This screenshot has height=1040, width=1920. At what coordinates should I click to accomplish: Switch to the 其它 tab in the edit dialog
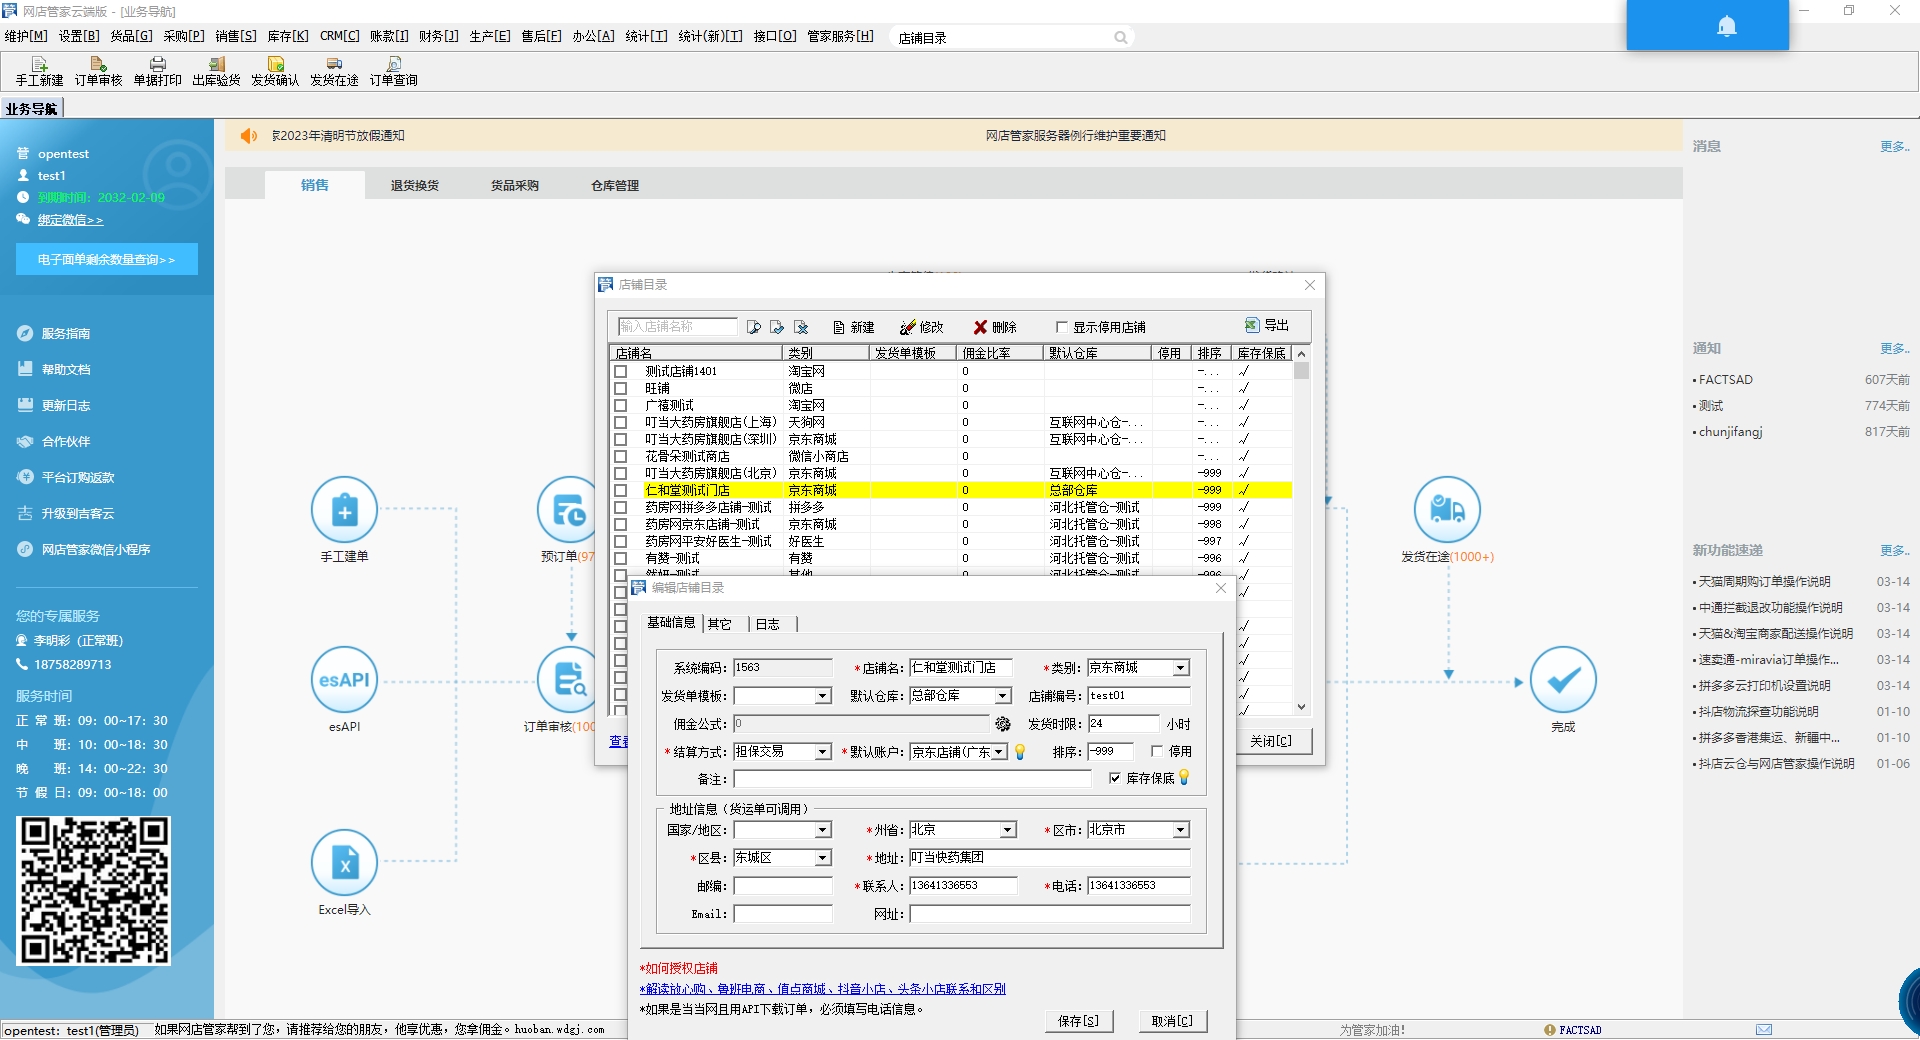click(x=720, y=624)
